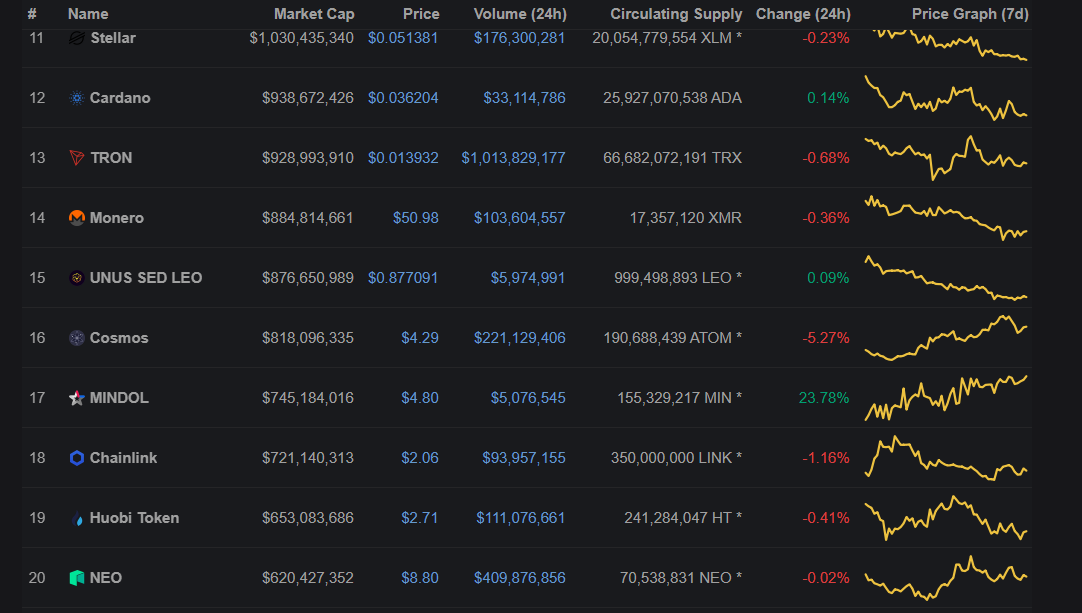The image size is (1082, 613).
Task: Sort by Volume (24h) column header
Action: 520,14
